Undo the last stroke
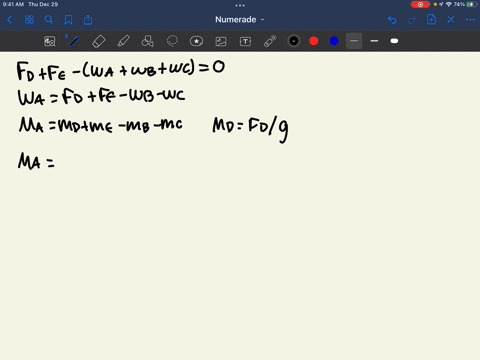Image resolution: width=480 pixels, height=360 pixels. [x=392, y=20]
